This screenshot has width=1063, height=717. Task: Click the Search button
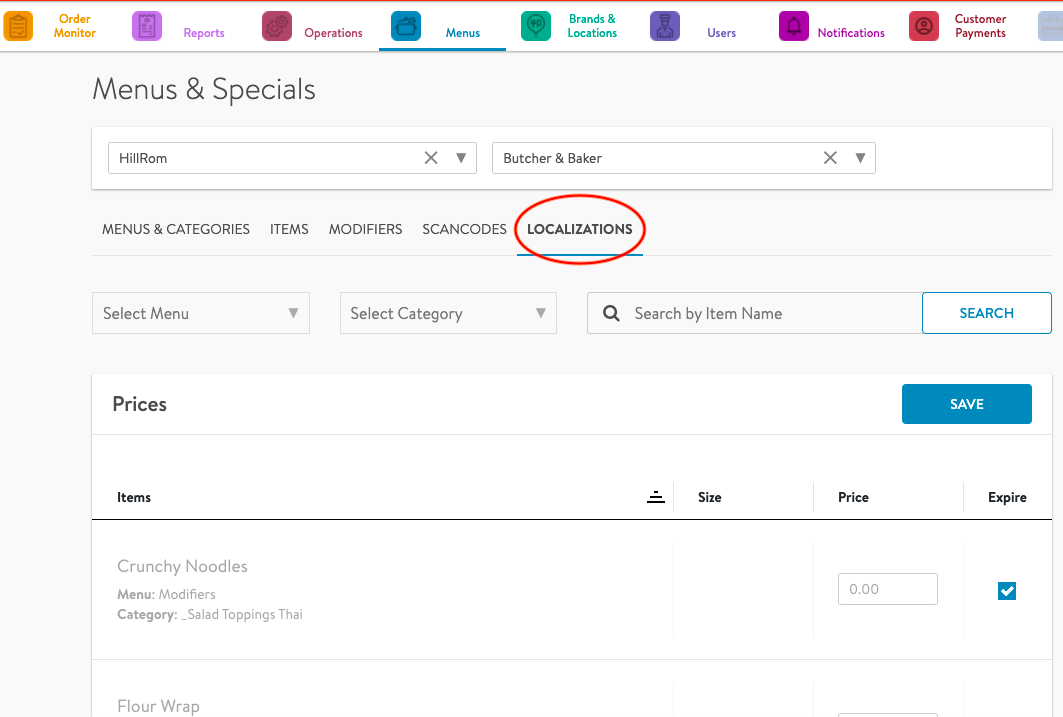pos(986,313)
